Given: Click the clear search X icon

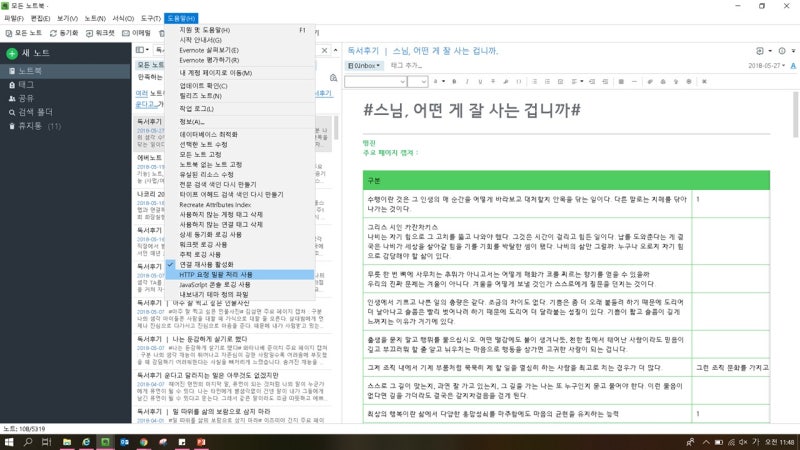Looking at the screenshot, I should pos(324,50).
